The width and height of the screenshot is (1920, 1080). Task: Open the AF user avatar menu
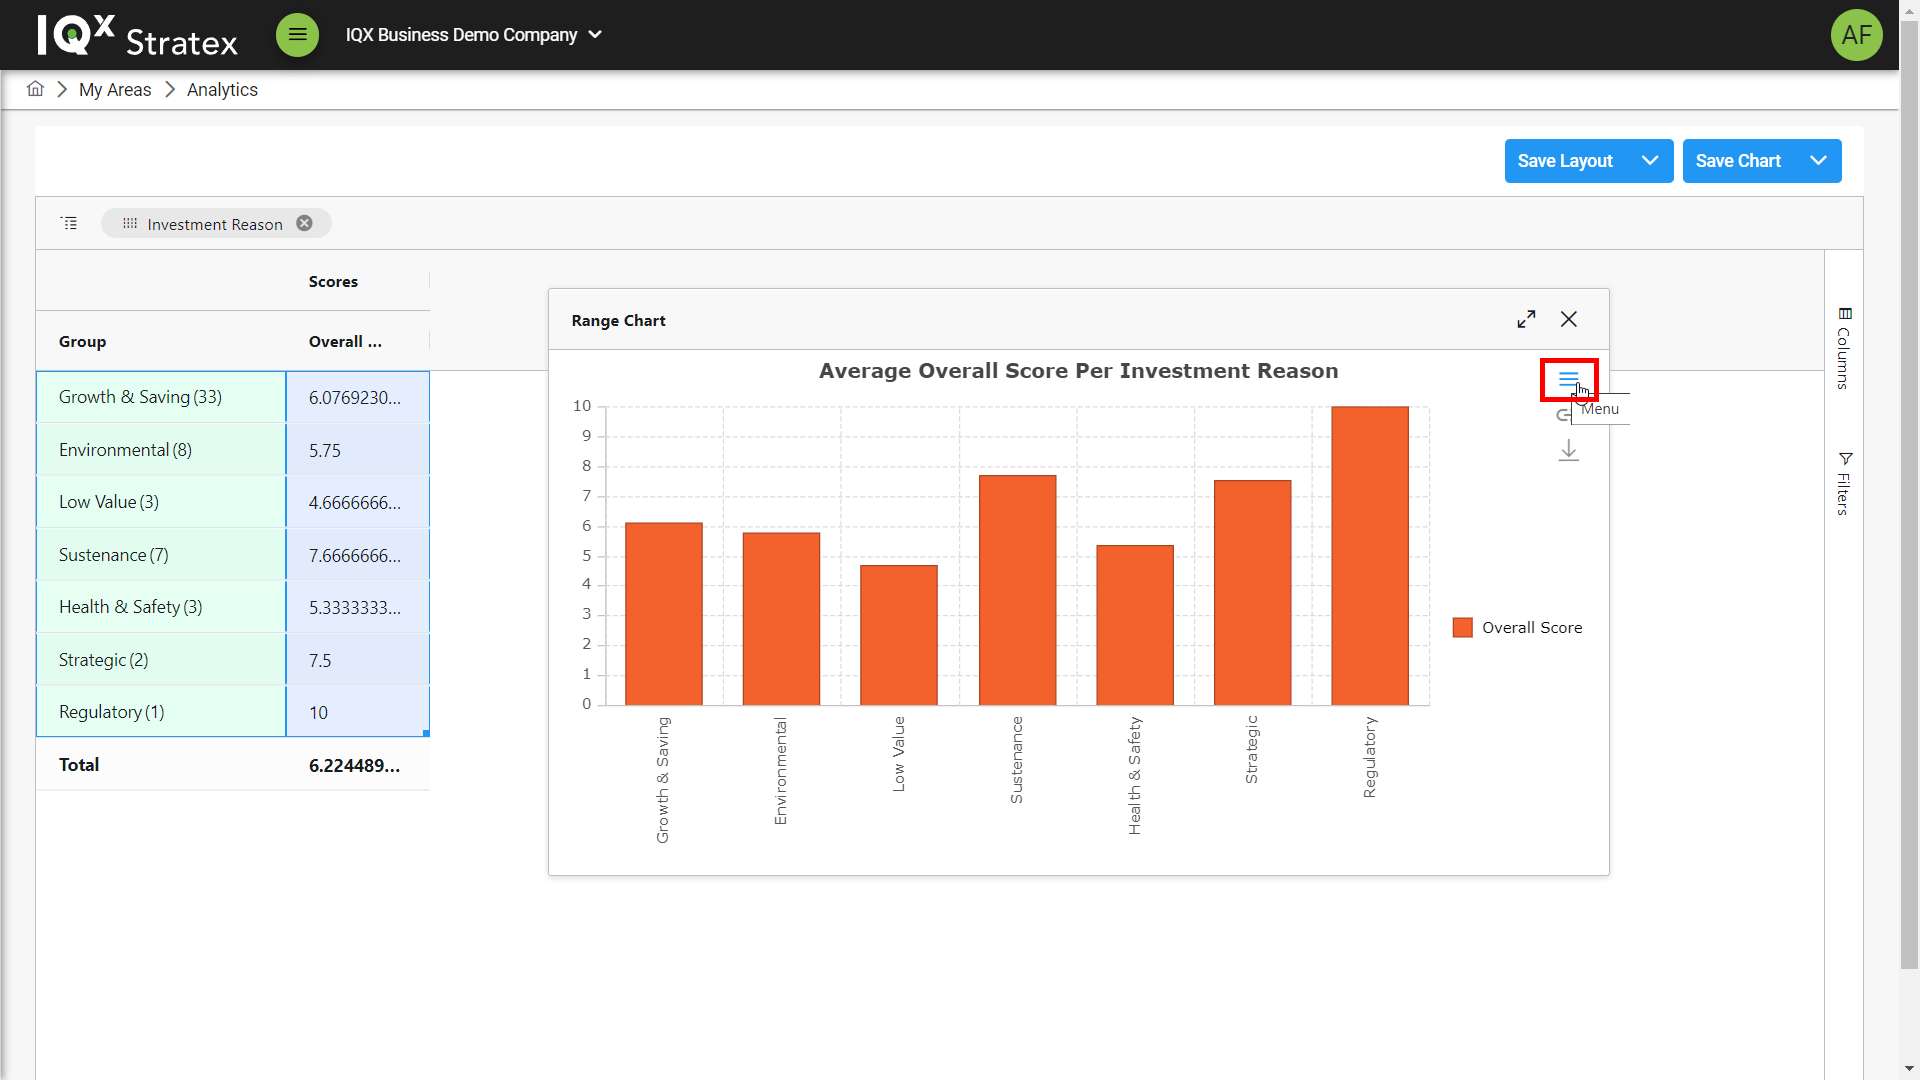[1856, 35]
